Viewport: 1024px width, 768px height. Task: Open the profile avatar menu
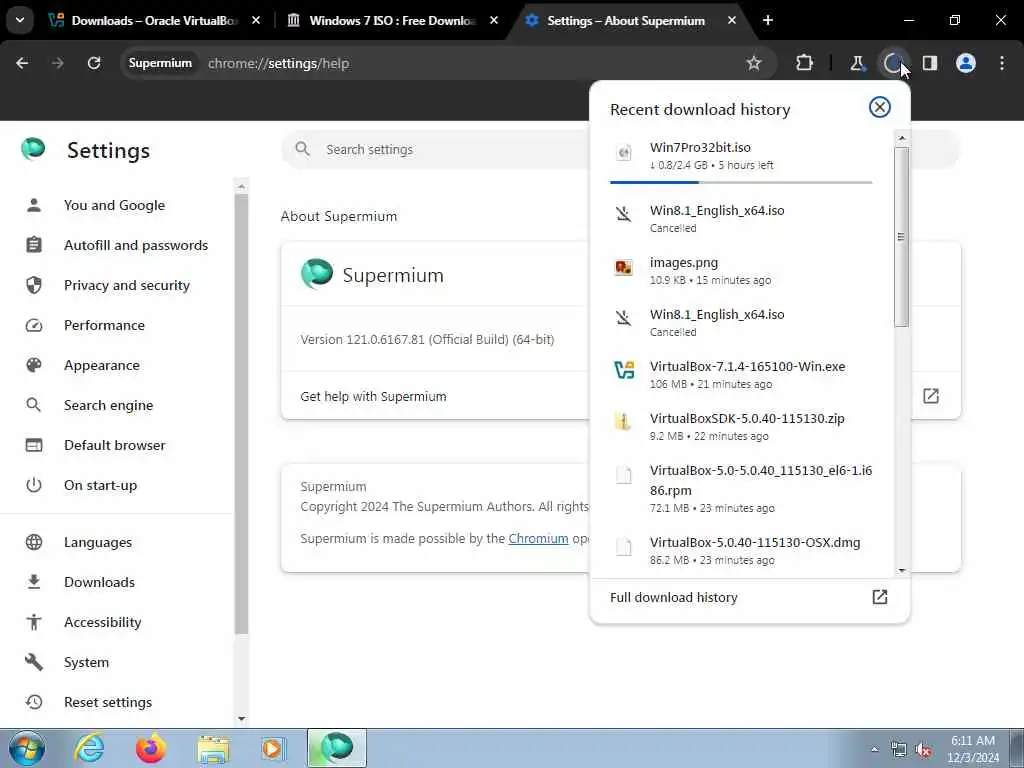pos(966,63)
